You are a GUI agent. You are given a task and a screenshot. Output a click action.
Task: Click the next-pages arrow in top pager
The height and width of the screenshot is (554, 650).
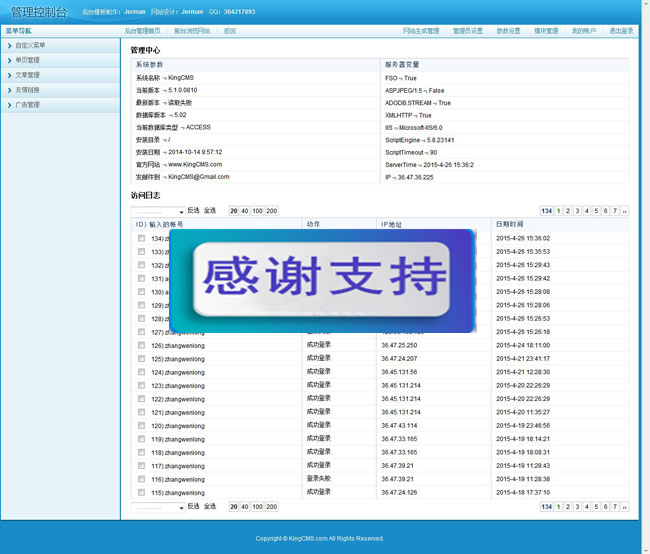coord(625,211)
